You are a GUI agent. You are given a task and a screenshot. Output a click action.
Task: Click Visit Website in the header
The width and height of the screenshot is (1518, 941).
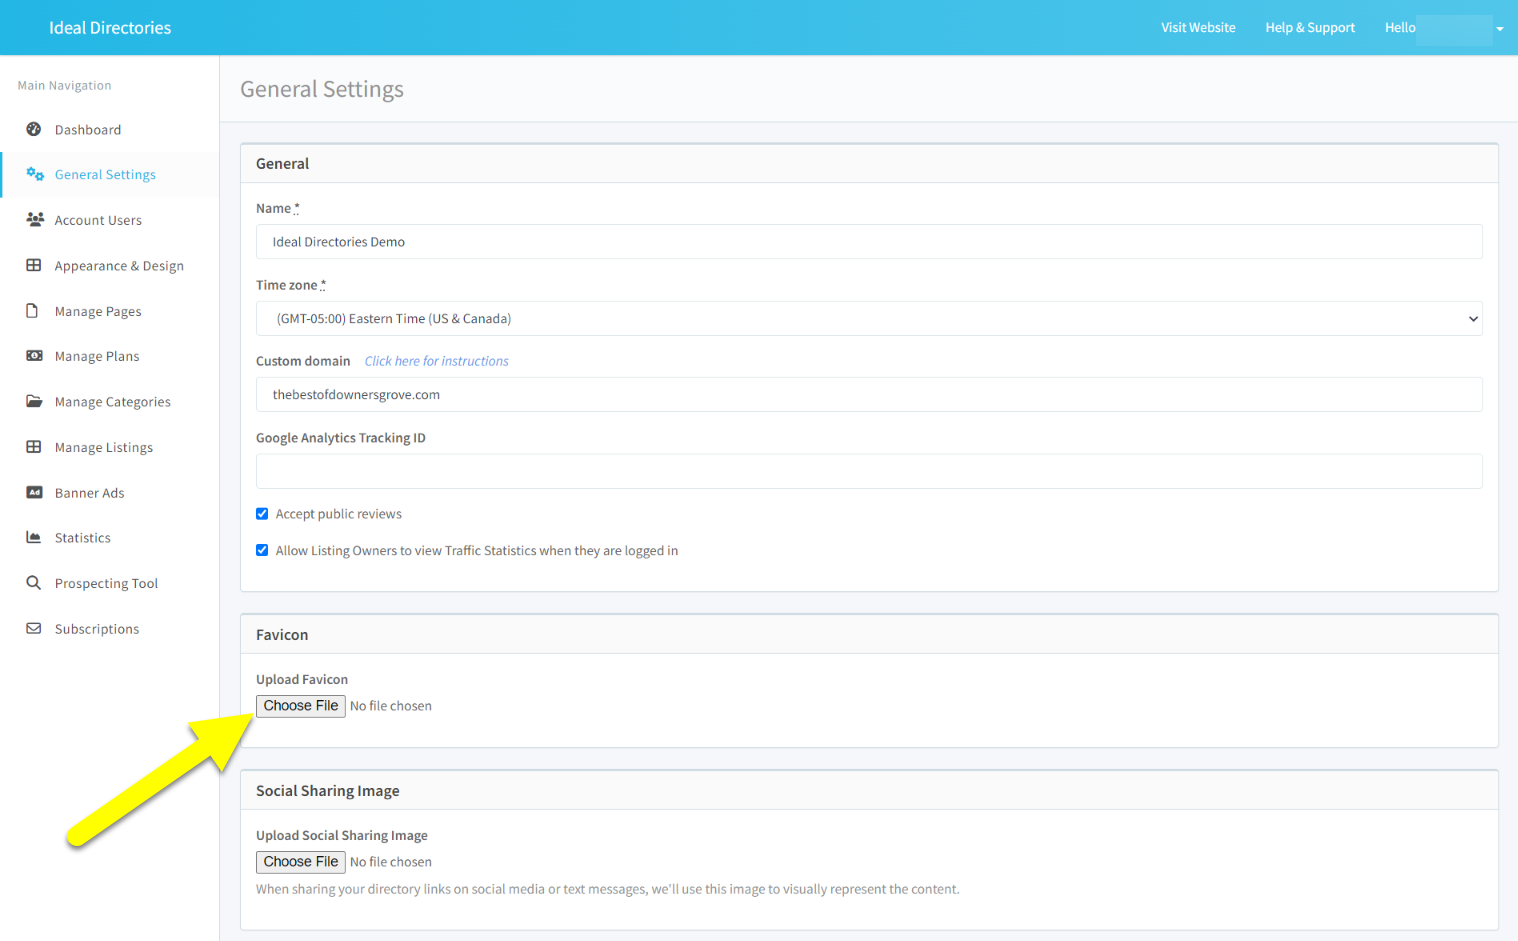[x=1198, y=28]
